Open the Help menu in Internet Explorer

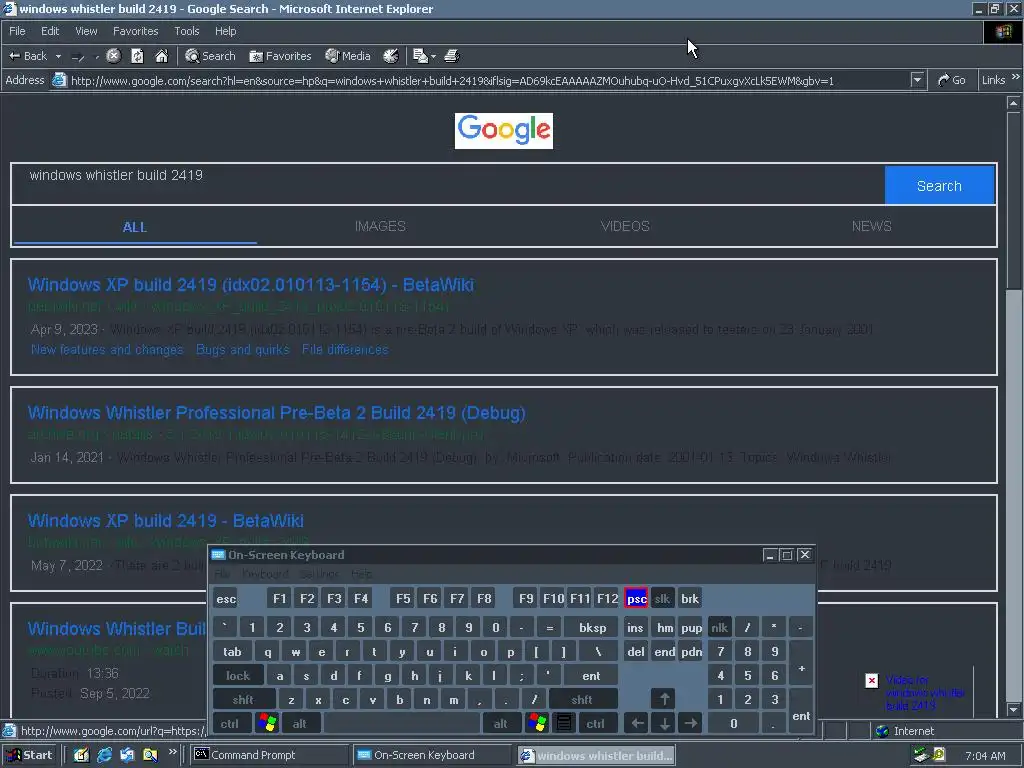click(225, 31)
